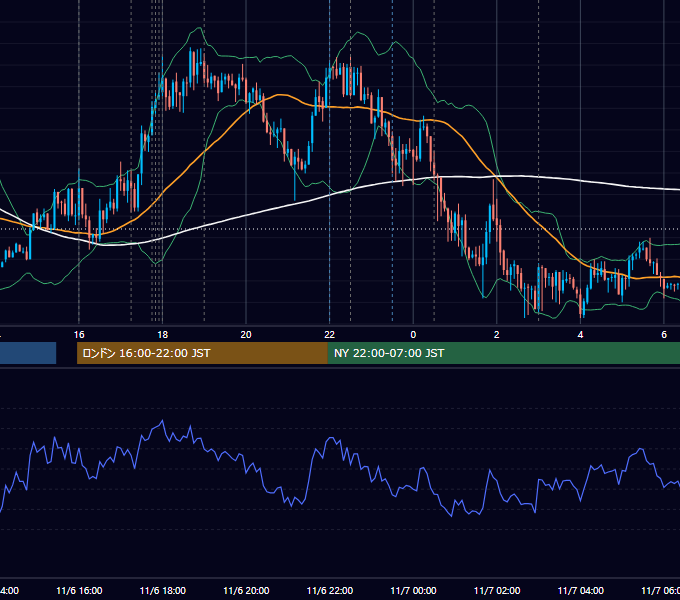Select the NY 22:00-07:00 JST session bar
Viewport: 680px width, 600px height.
coord(503,353)
